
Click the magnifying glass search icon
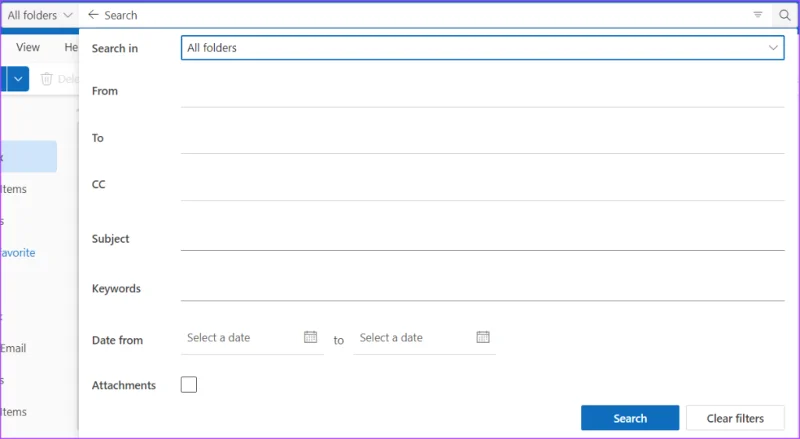pyautogui.click(x=785, y=15)
